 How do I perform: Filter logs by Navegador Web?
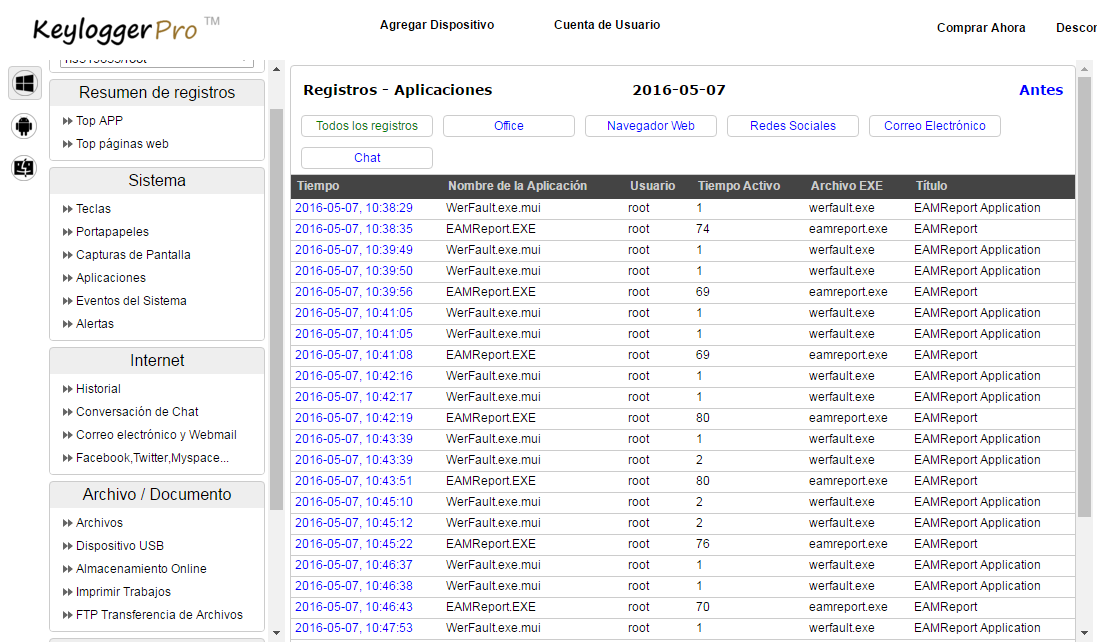(651, 126)
